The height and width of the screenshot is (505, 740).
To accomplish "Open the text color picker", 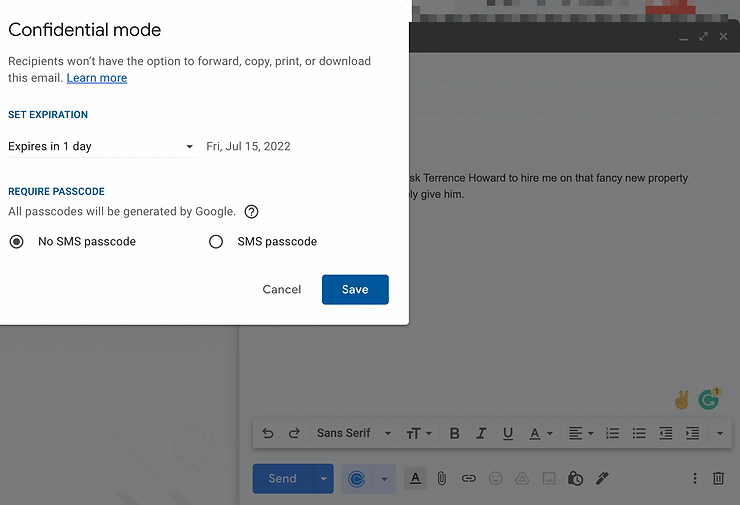I will (540, 433).
